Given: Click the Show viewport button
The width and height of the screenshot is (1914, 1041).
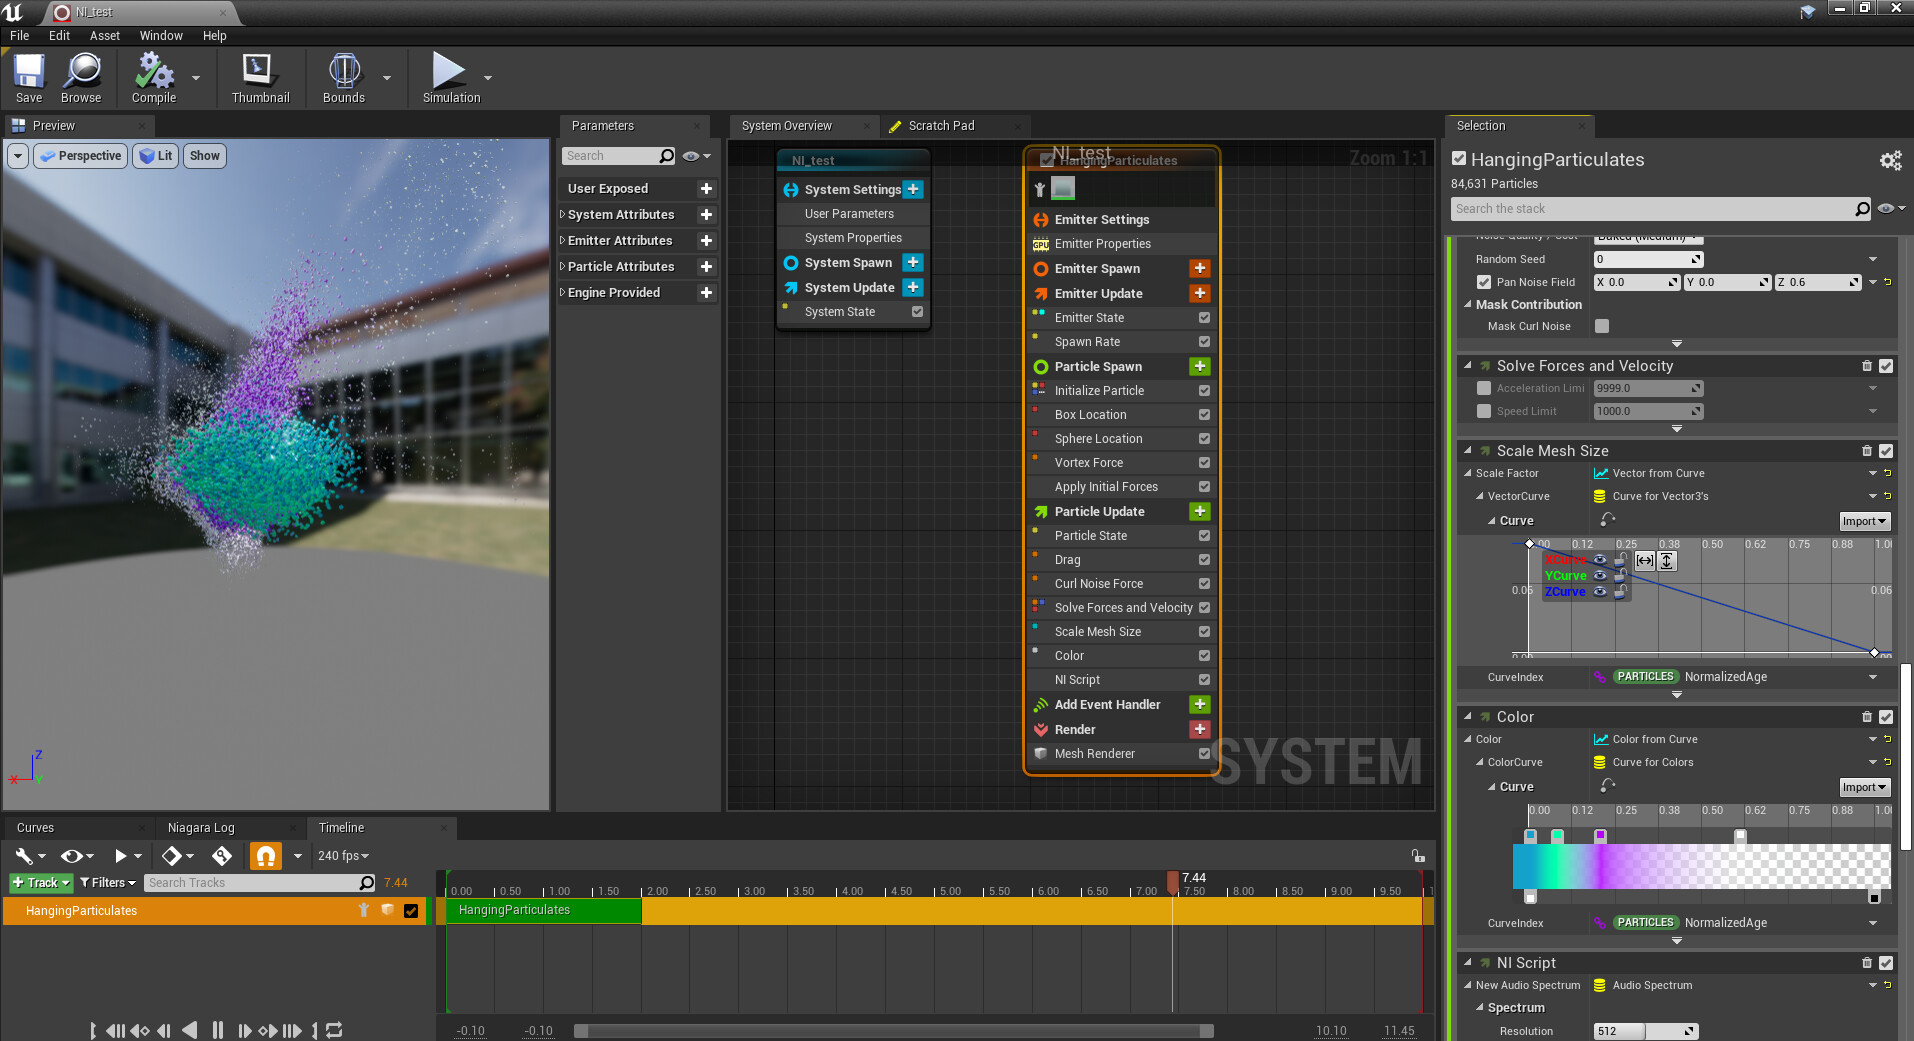Looking at the screenshot, I should 204,156.
